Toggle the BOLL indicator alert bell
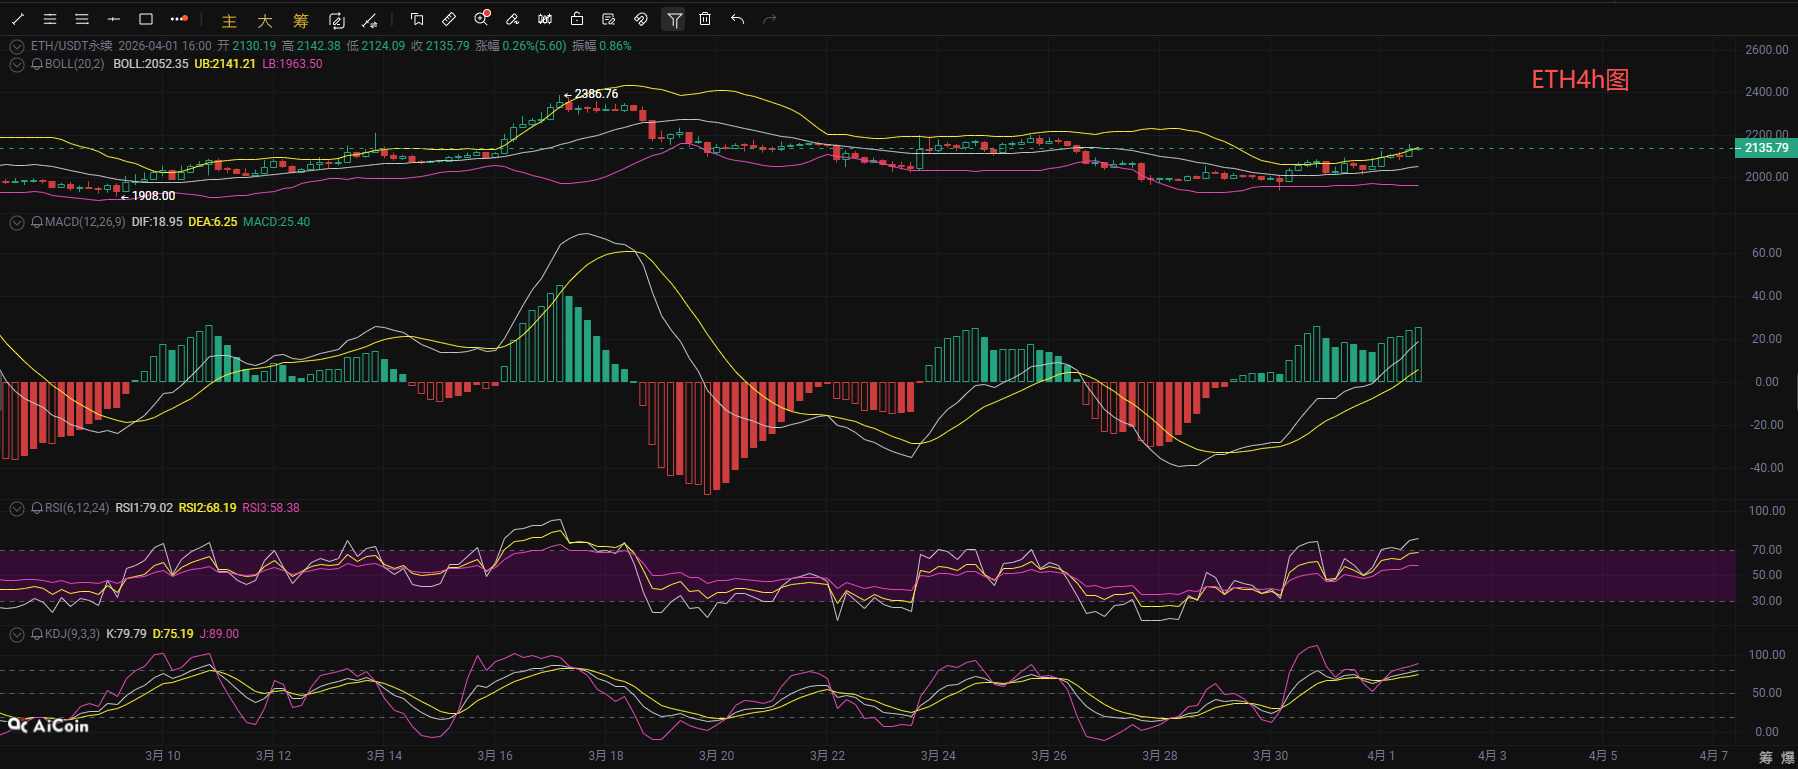Viewport: 1798px width, 769px height. tap(37, 64)
